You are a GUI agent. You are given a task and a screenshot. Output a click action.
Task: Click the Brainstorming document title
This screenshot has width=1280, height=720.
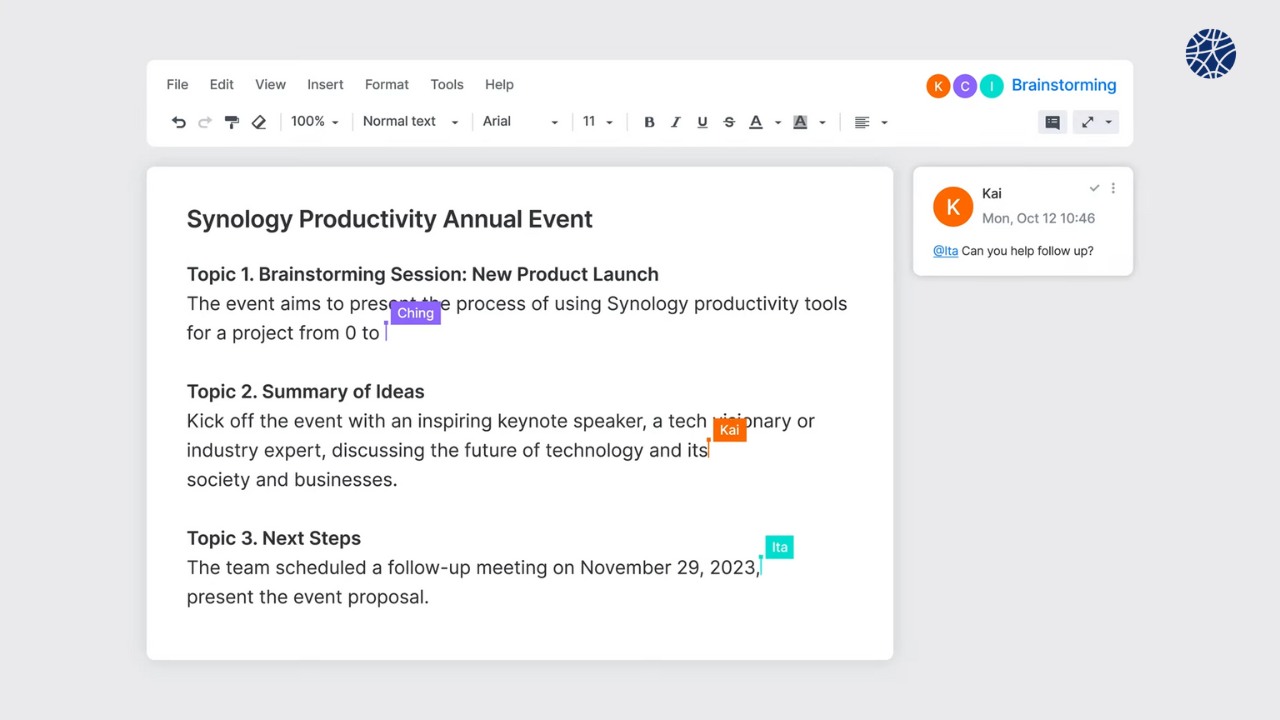(1064, 85)
